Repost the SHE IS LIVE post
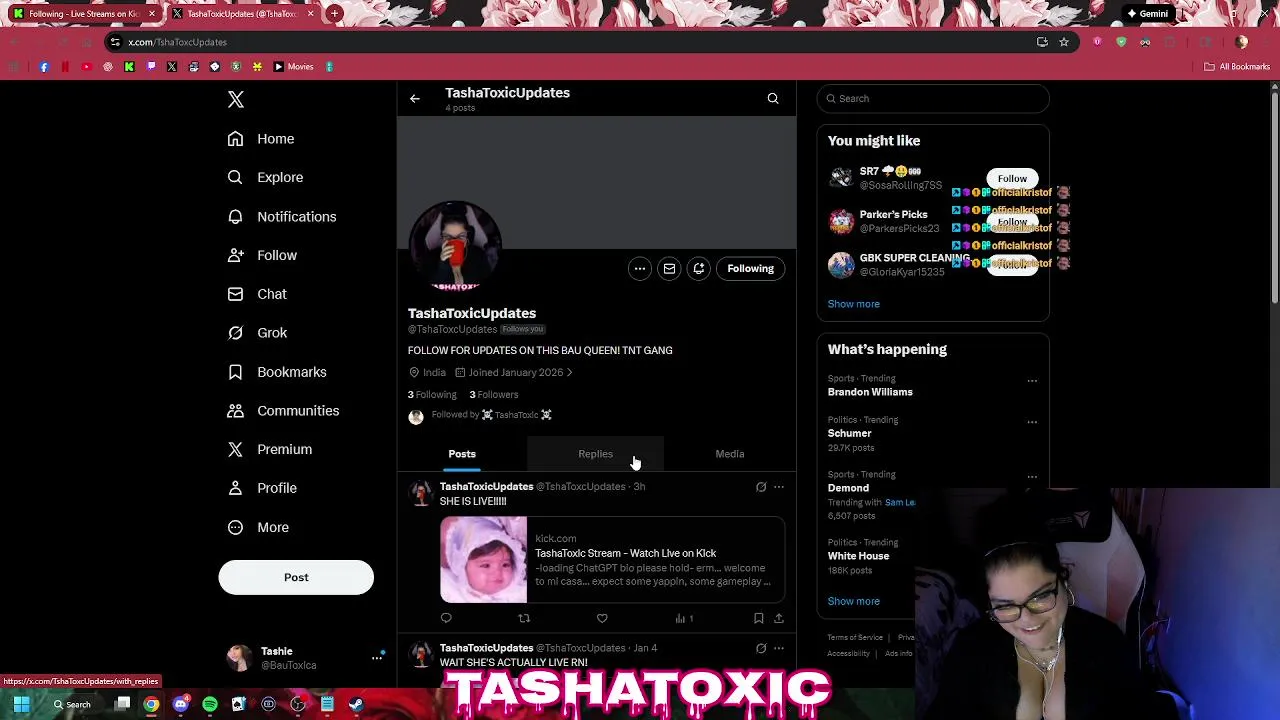The width and height of the screenshot is (1280, 720). (524, 618)
